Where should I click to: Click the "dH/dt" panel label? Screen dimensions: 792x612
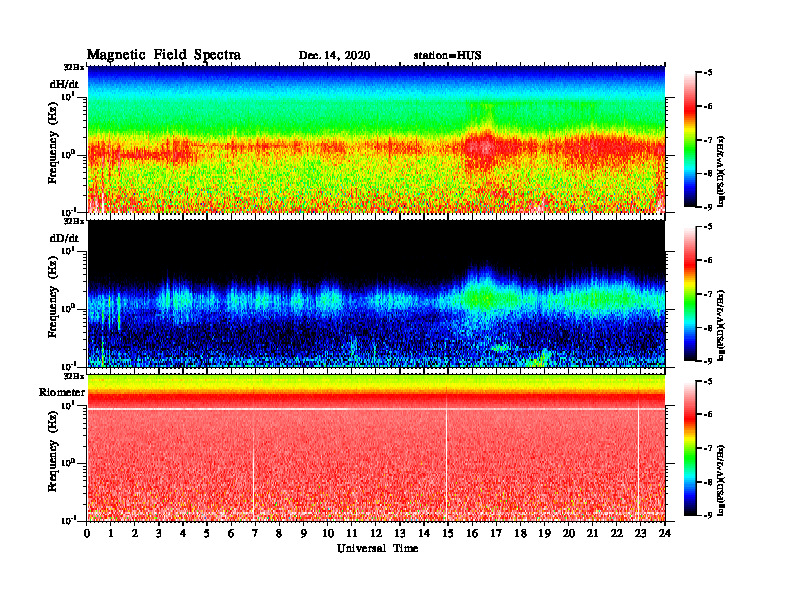point(64,84)
